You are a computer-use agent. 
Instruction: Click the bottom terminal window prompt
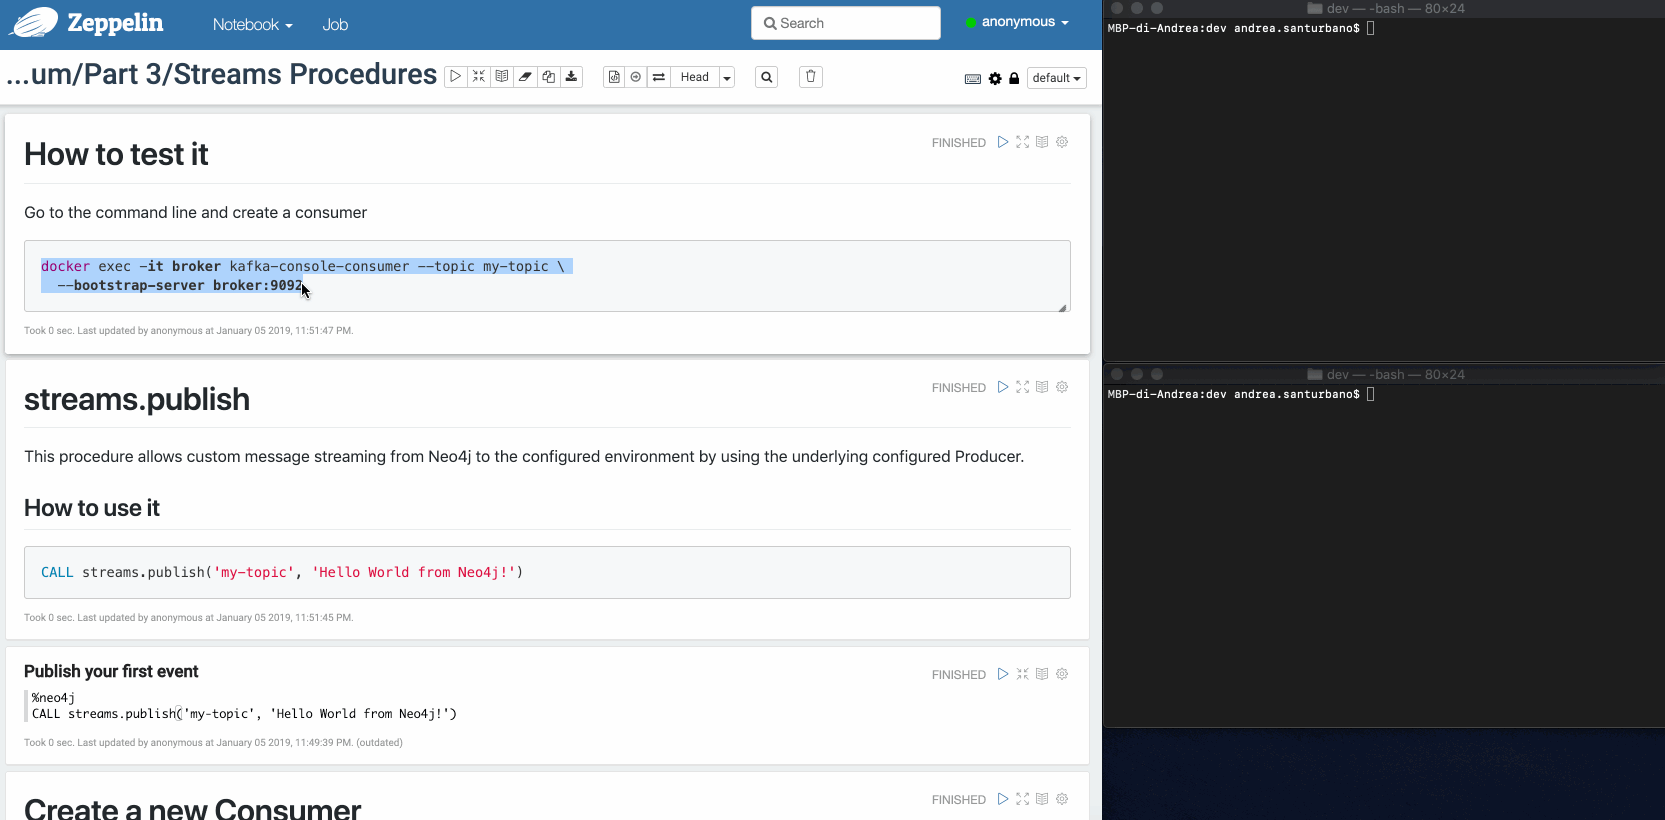click(1241, 394)
